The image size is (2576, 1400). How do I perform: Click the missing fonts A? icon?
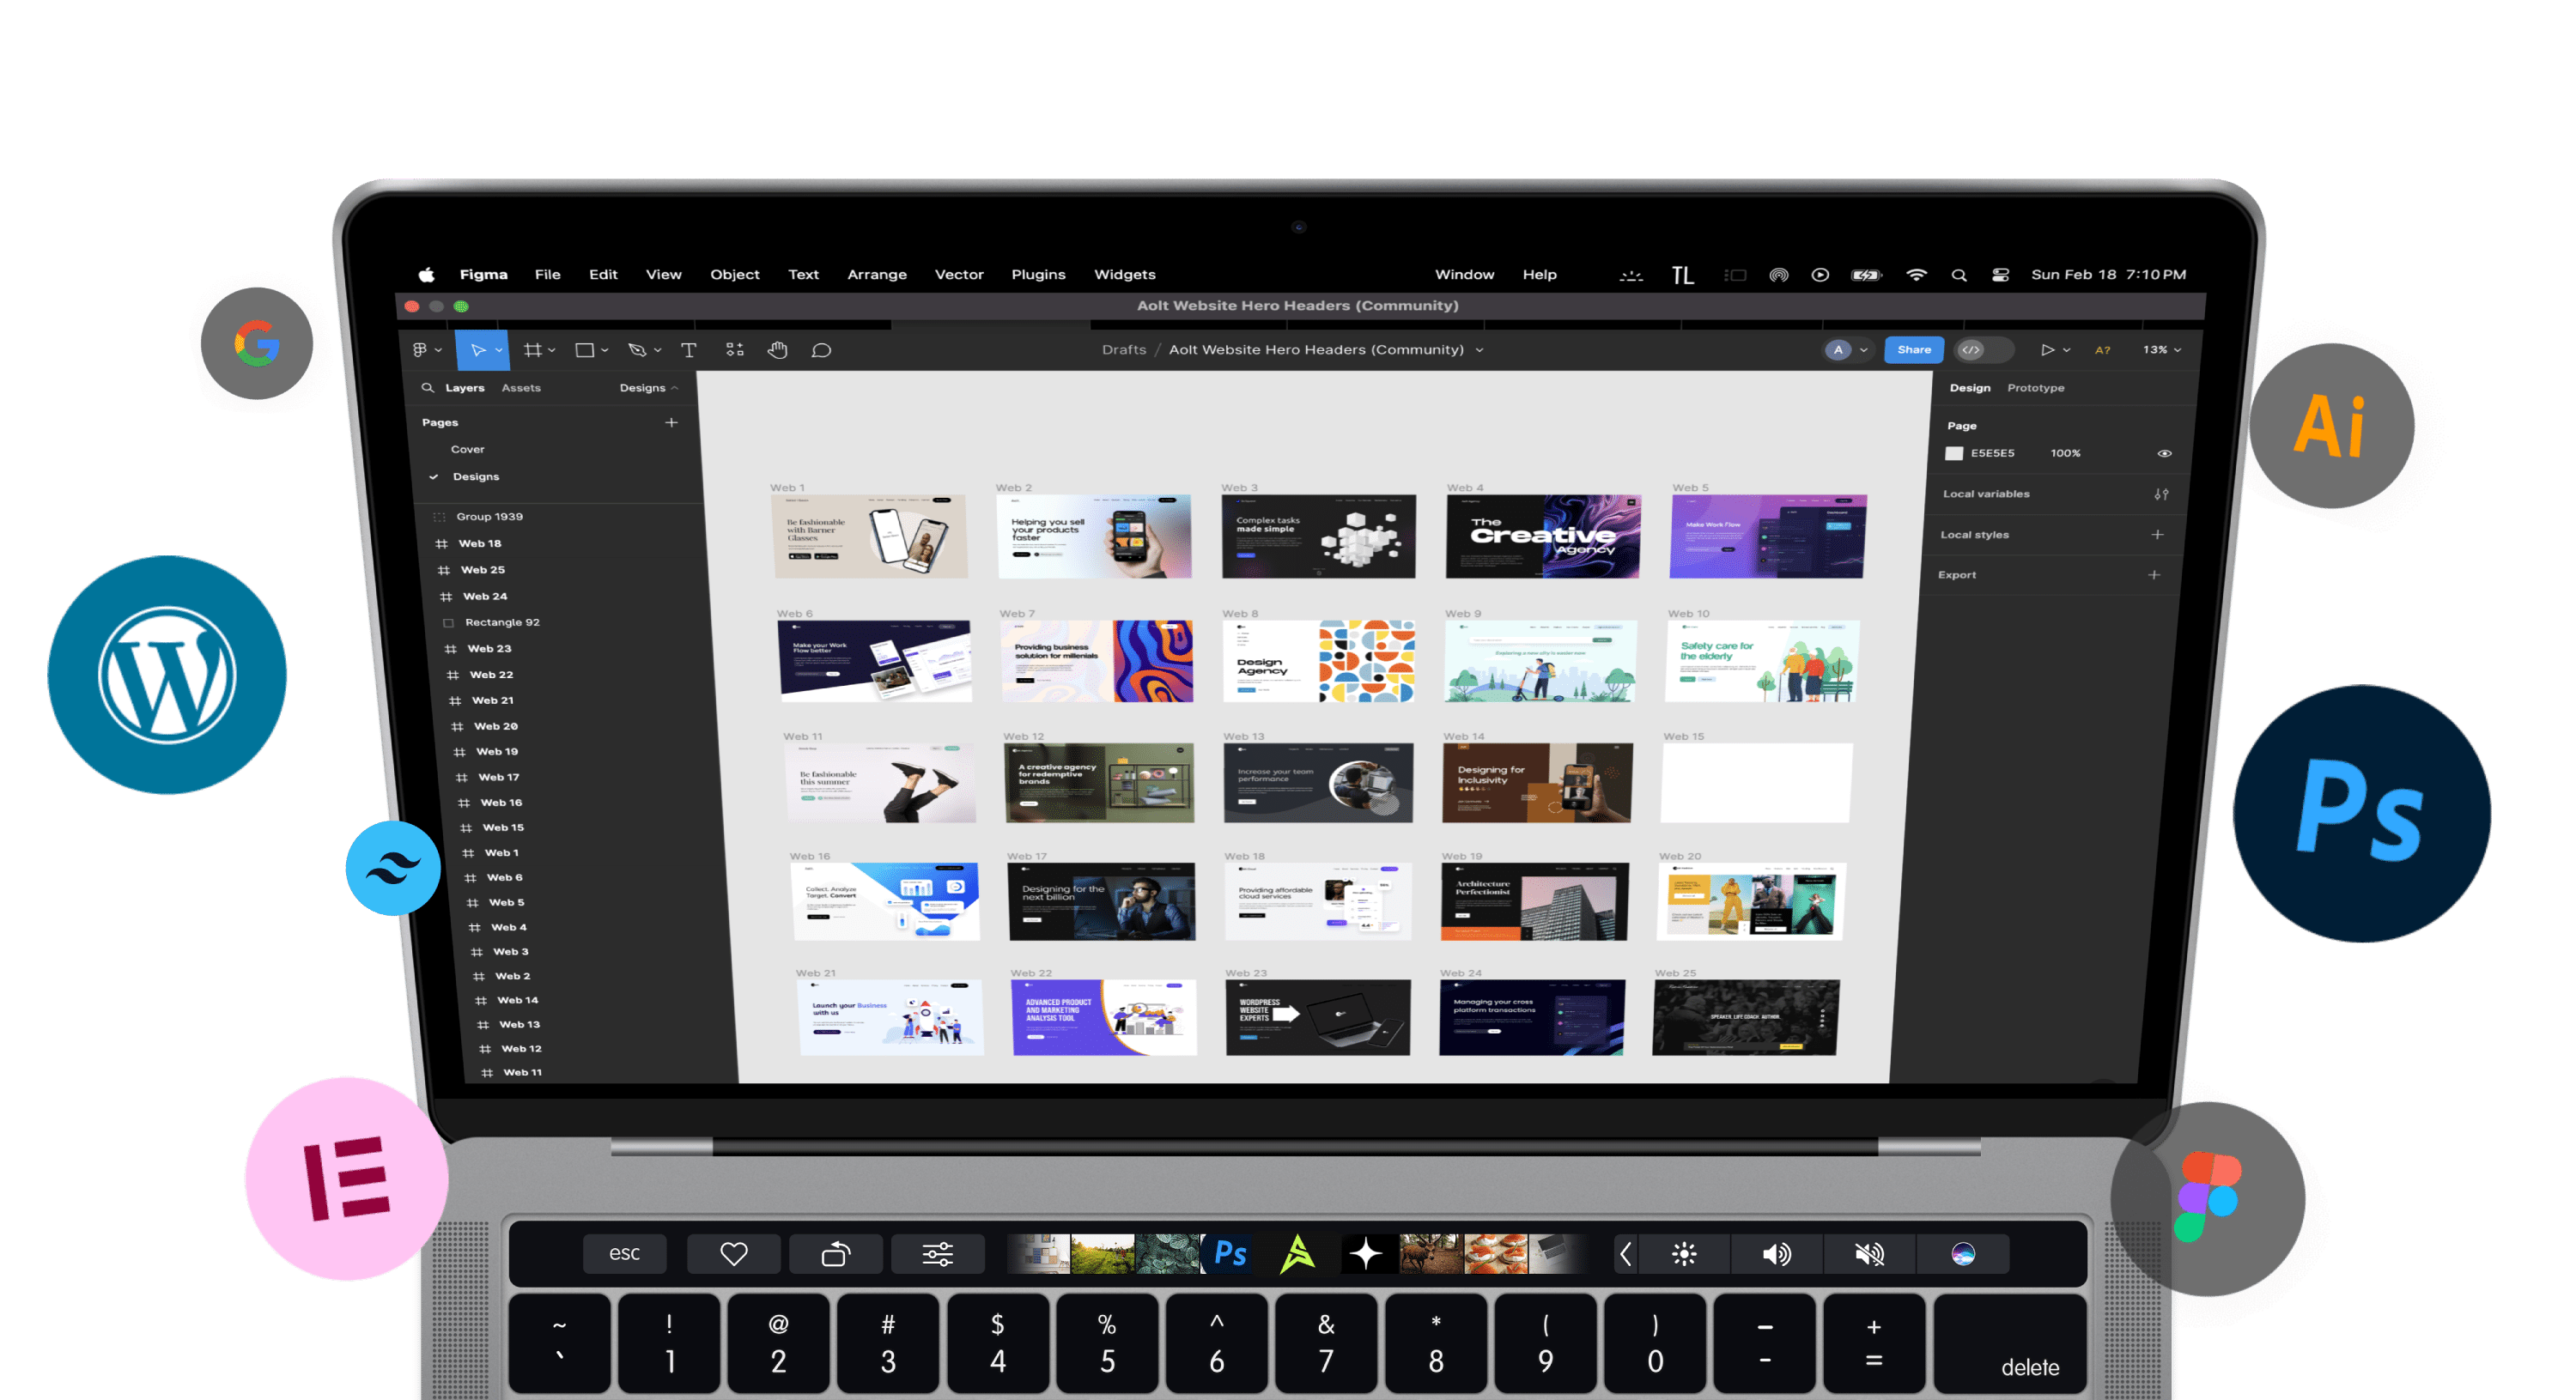[2102, 350]
